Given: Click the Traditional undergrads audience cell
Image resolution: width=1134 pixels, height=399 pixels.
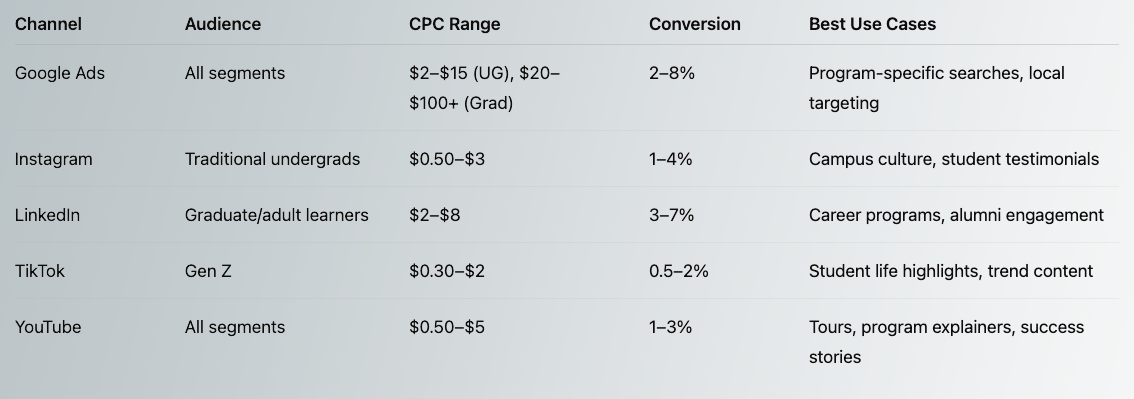Looking at the screenshot, I should pos(272,159).
